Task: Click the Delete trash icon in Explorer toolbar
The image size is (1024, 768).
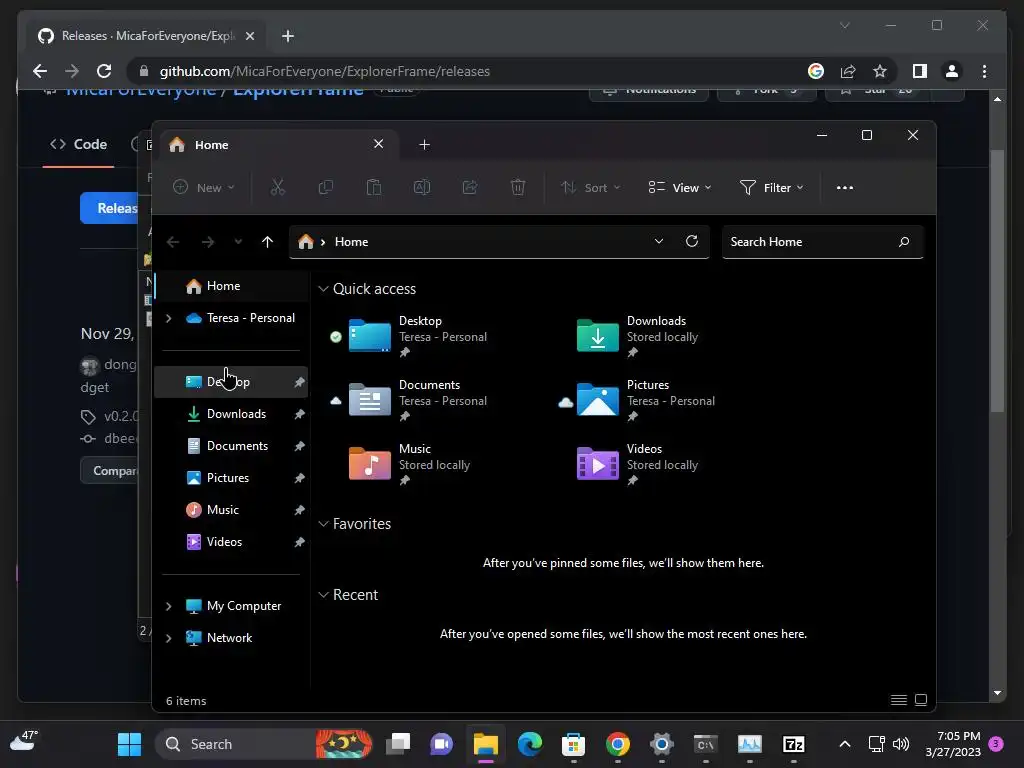Action: 518,187
